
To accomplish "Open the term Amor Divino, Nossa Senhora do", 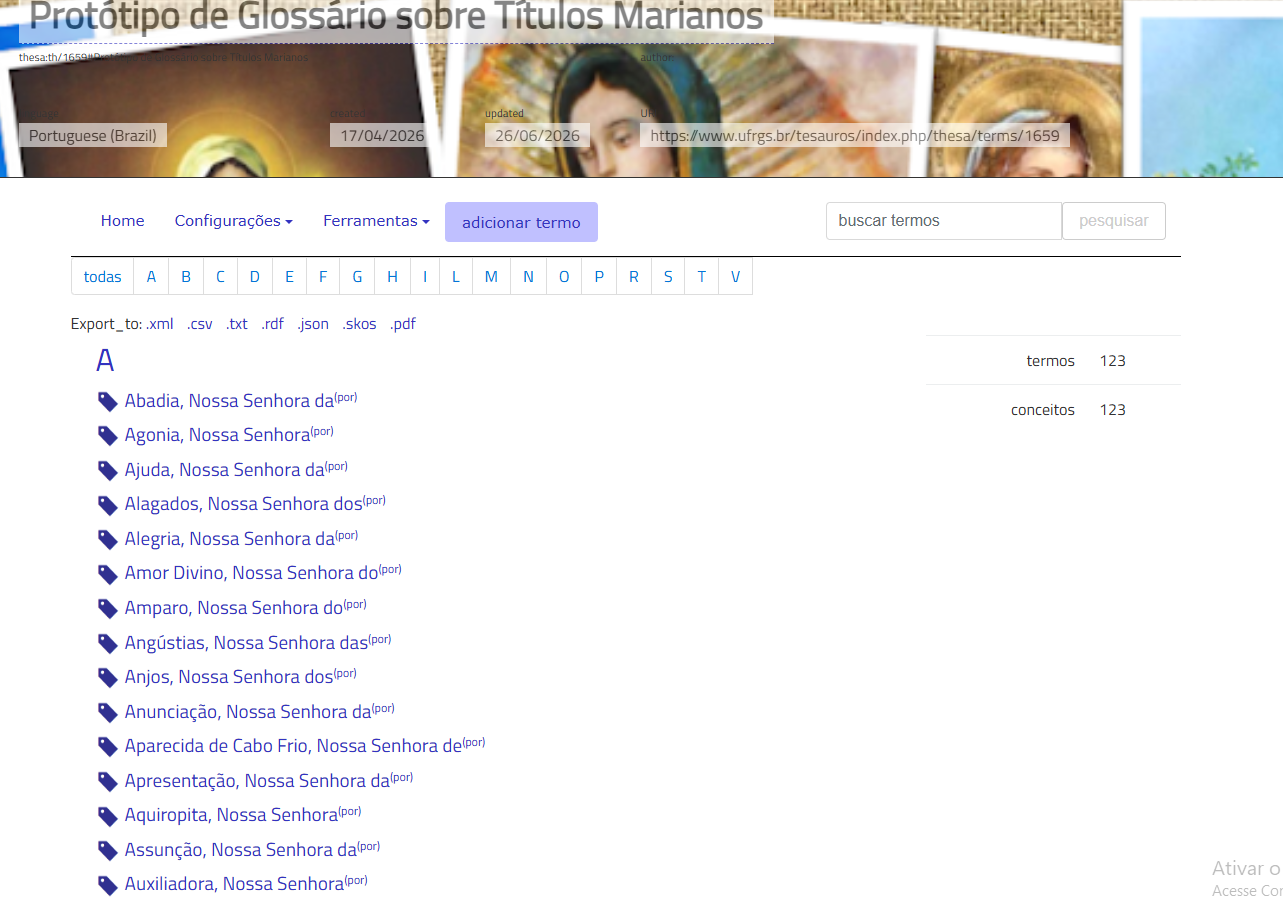I will 251,573.
